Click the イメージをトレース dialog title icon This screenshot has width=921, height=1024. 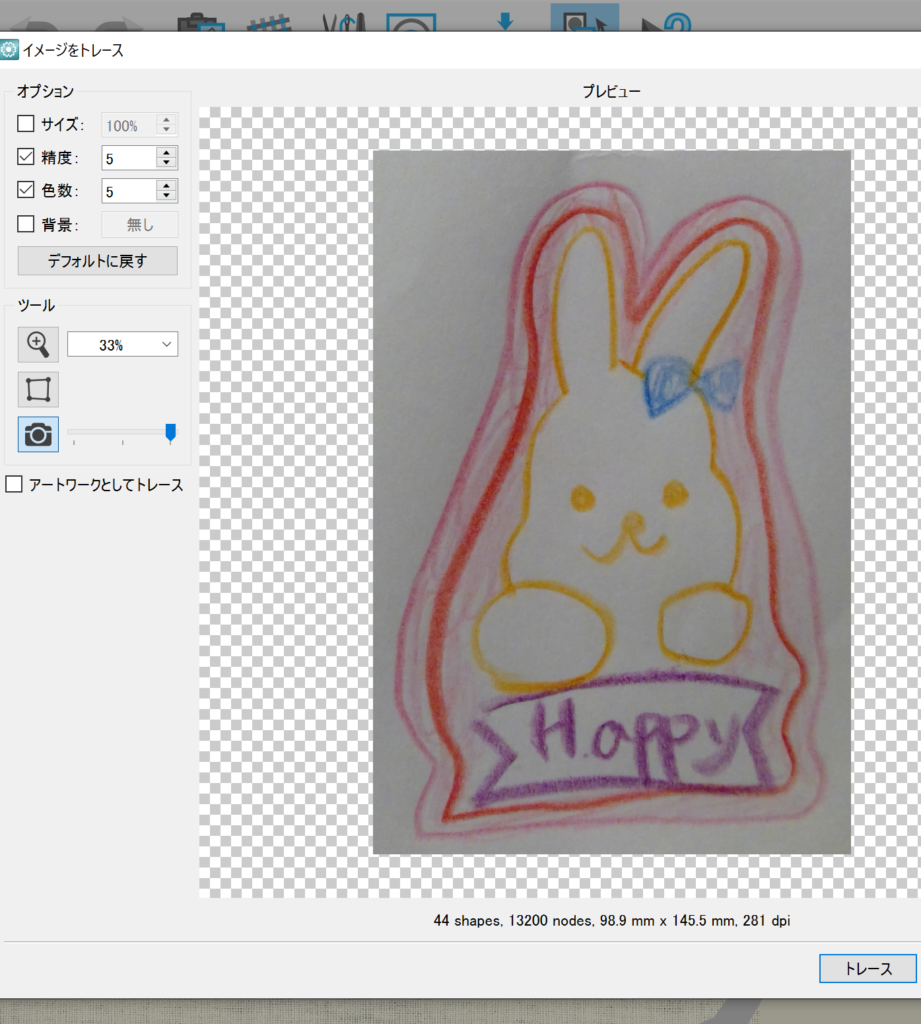tap(10, 49)
